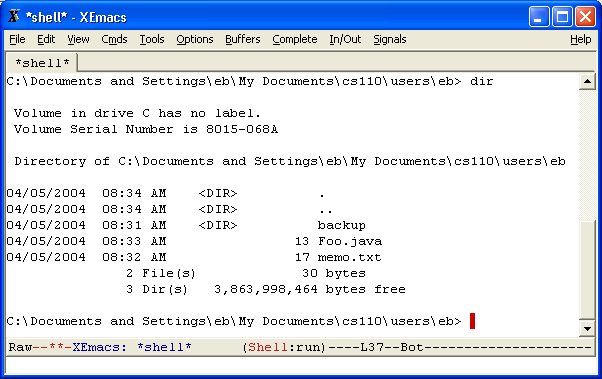Open the Tools menu
Image resolution: width=602 pixels, height=379 pixels.
click(152, 39)
